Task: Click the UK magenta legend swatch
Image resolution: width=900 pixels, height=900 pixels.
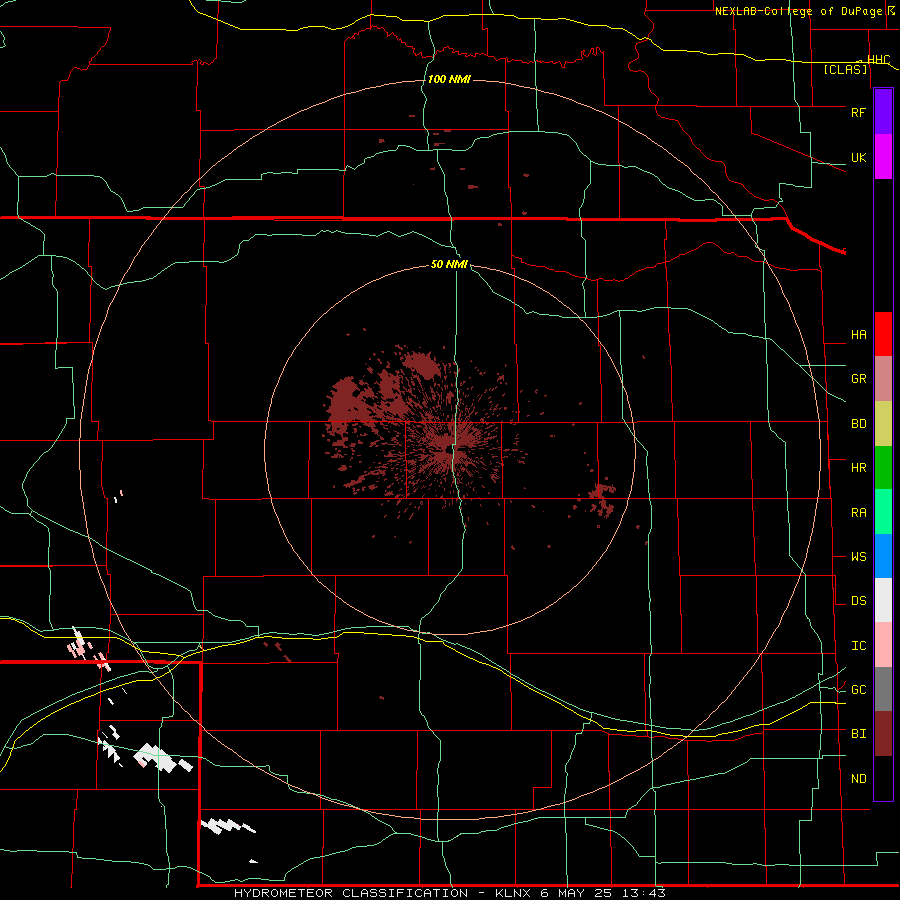Action: (883, 157)
